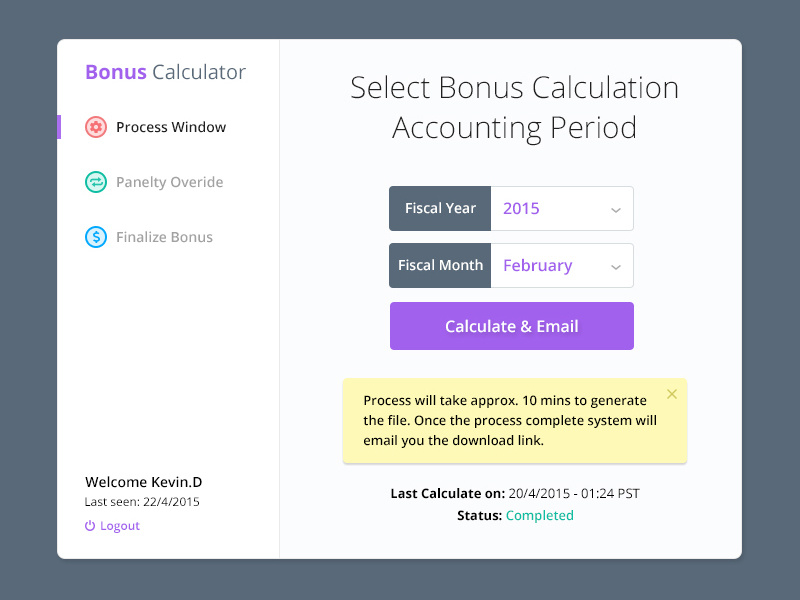Click the Fiscal Year chevron icon
This screenshot has width=800, height=600.
pyautogui.click(x=617, y=208)
